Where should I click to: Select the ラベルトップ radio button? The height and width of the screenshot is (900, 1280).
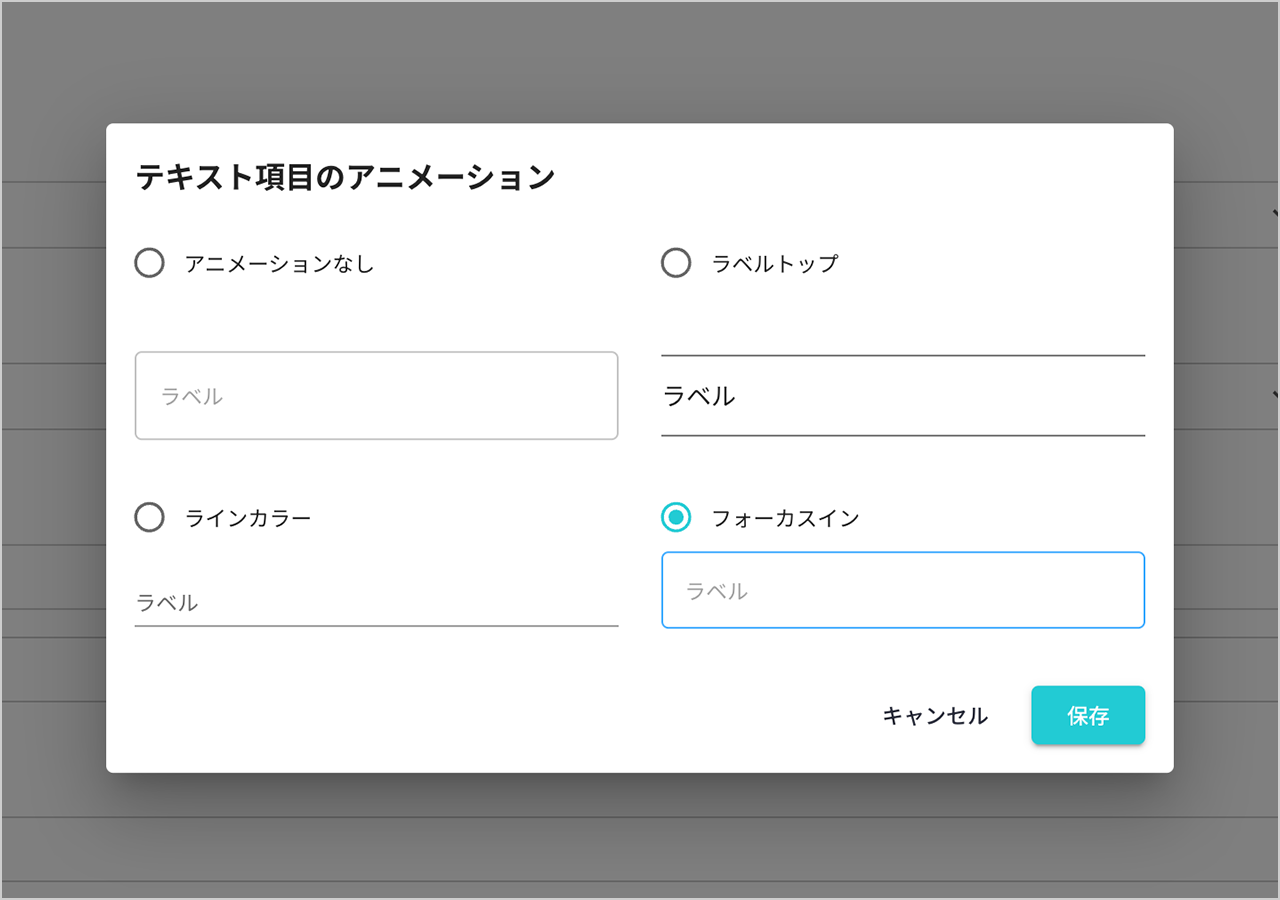pos(676,263)
